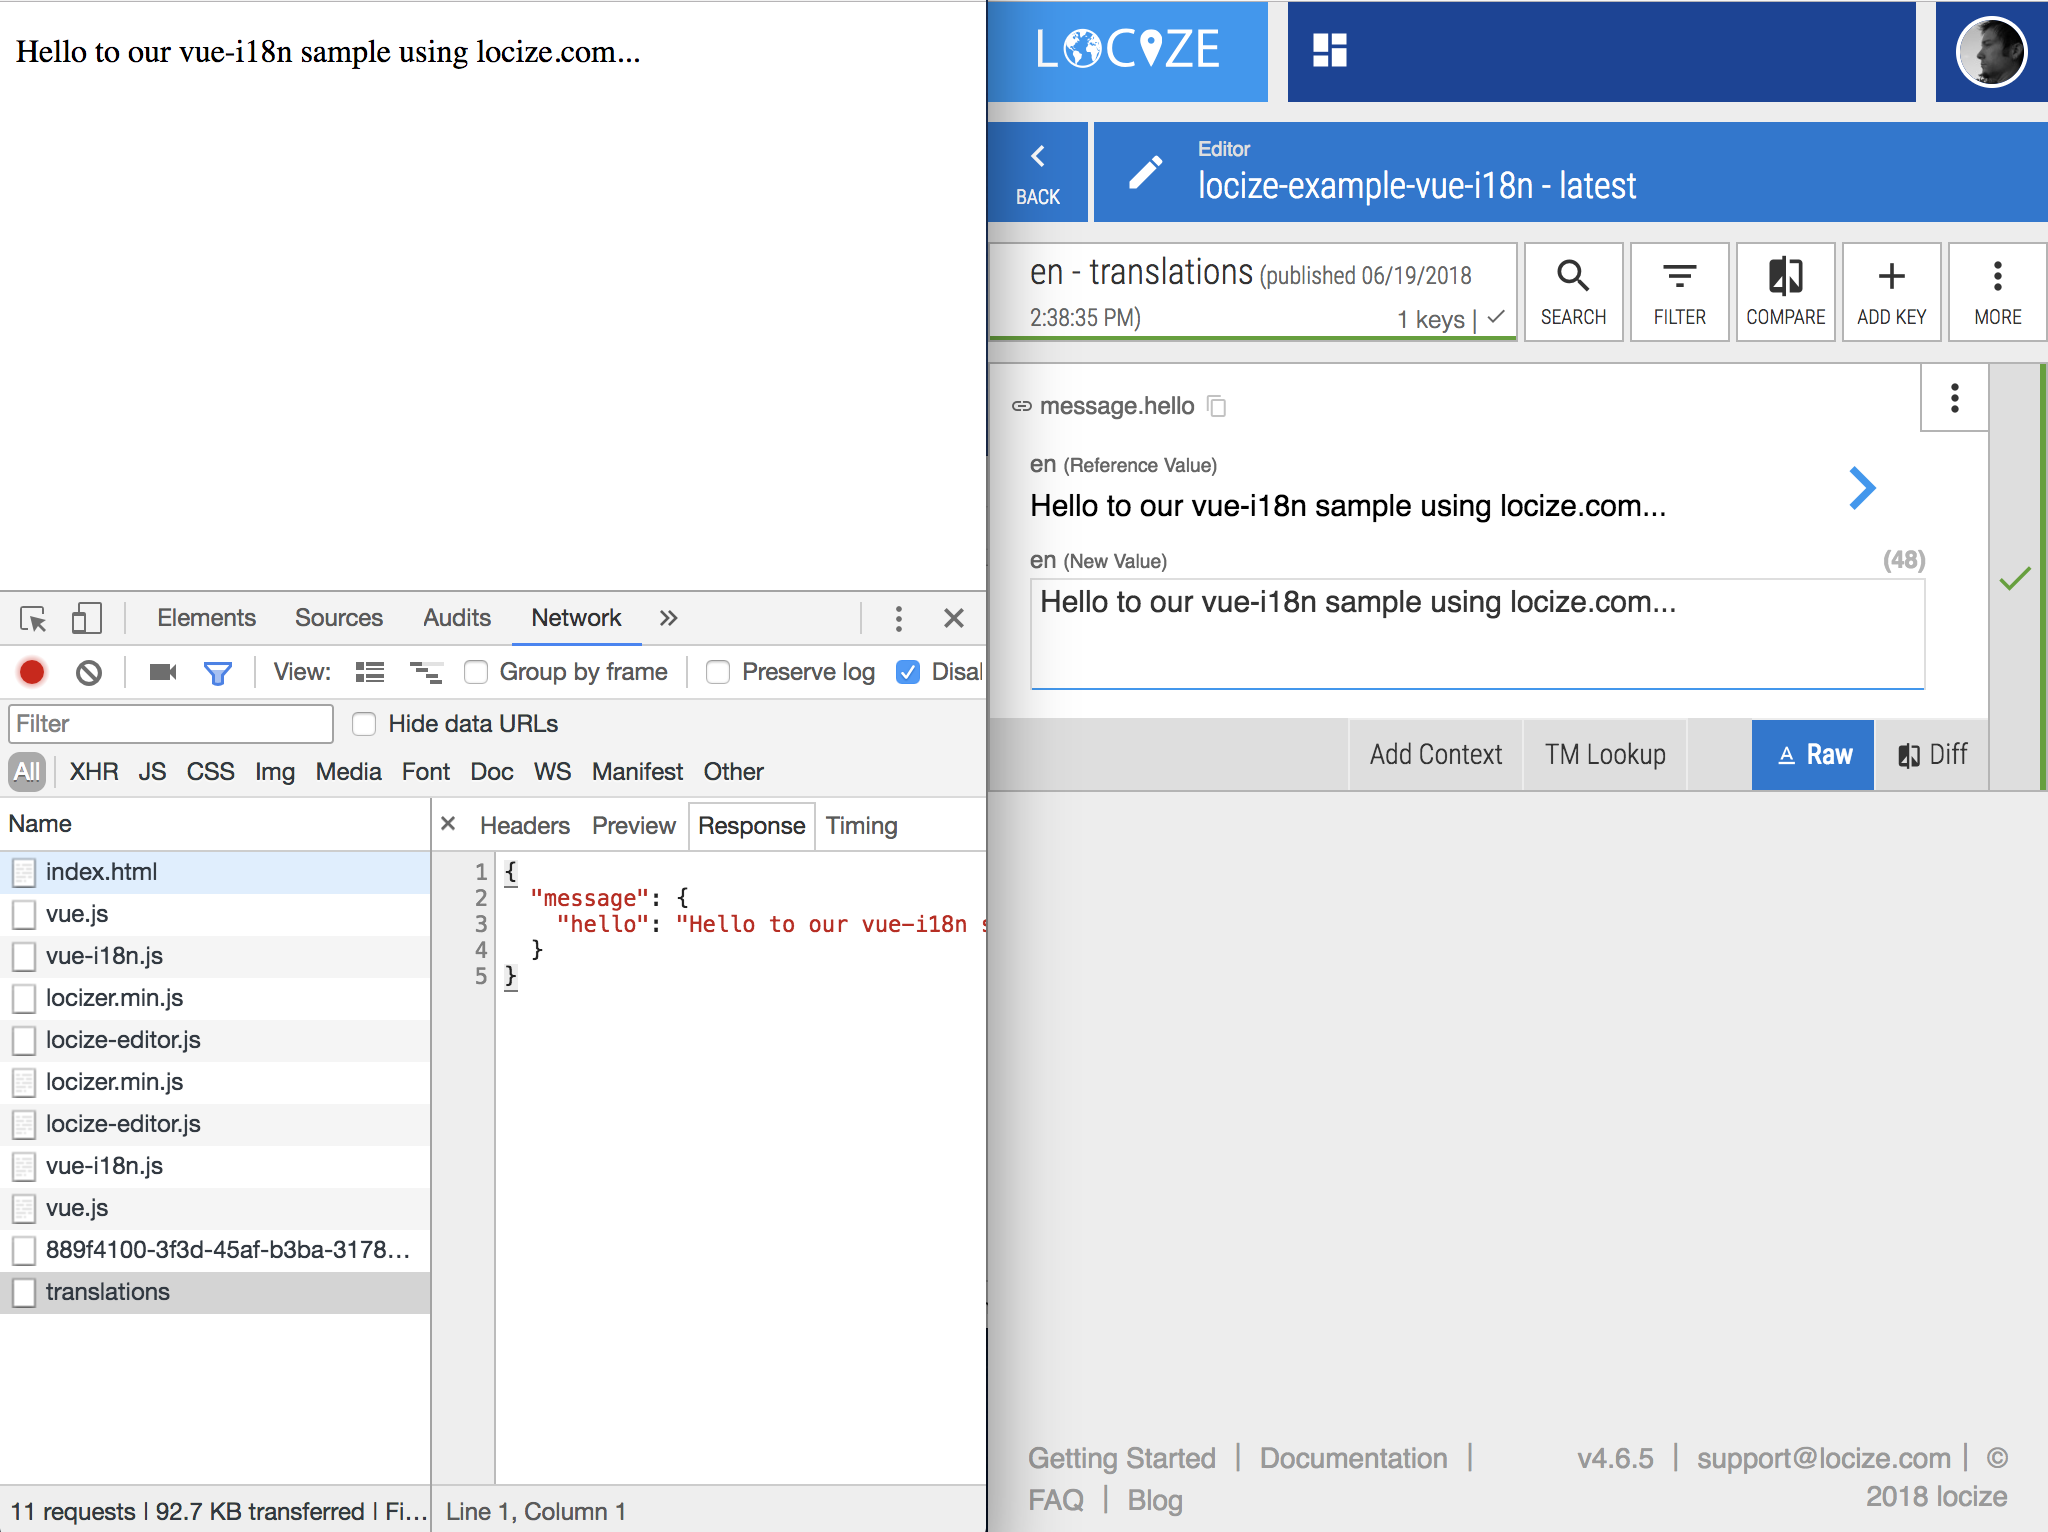Click the blue filter funnel icon
Image resolution: width=2048 pixels, height=1532 pixels.
[217, 672]
